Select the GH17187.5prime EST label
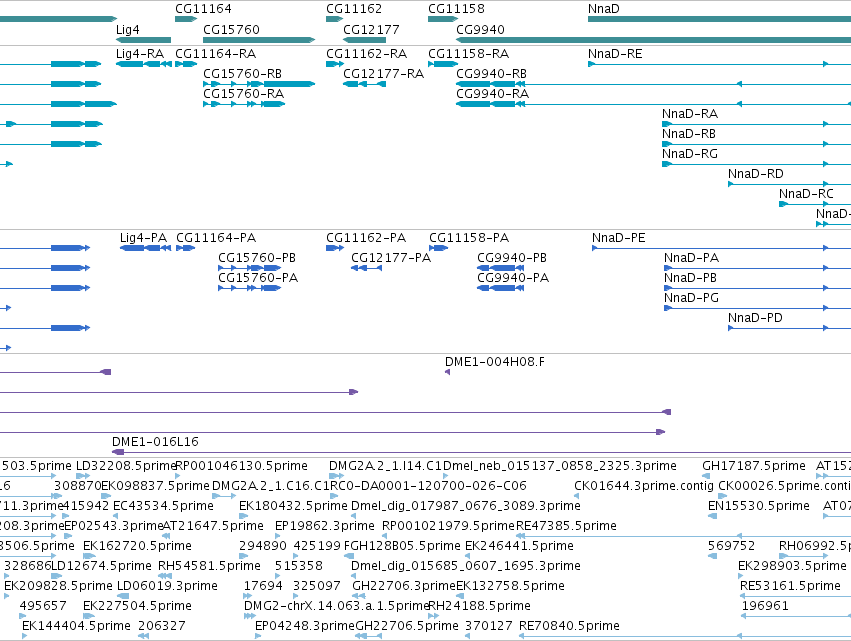Screen dimensions: 851x641 tap(754, 466)
